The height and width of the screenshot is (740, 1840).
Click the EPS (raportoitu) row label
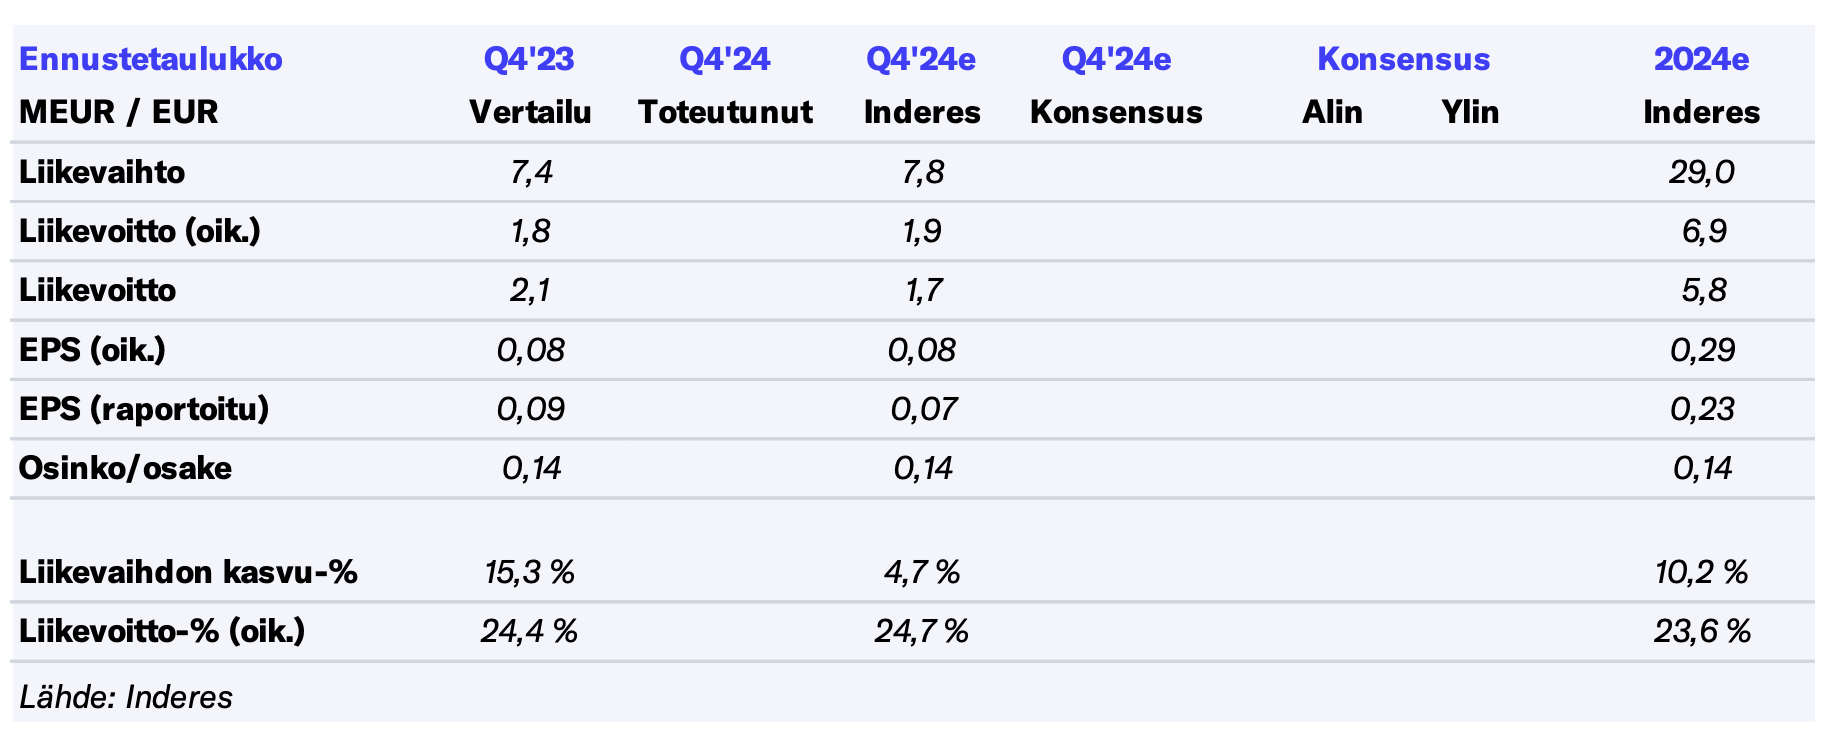tap(144, 409)
